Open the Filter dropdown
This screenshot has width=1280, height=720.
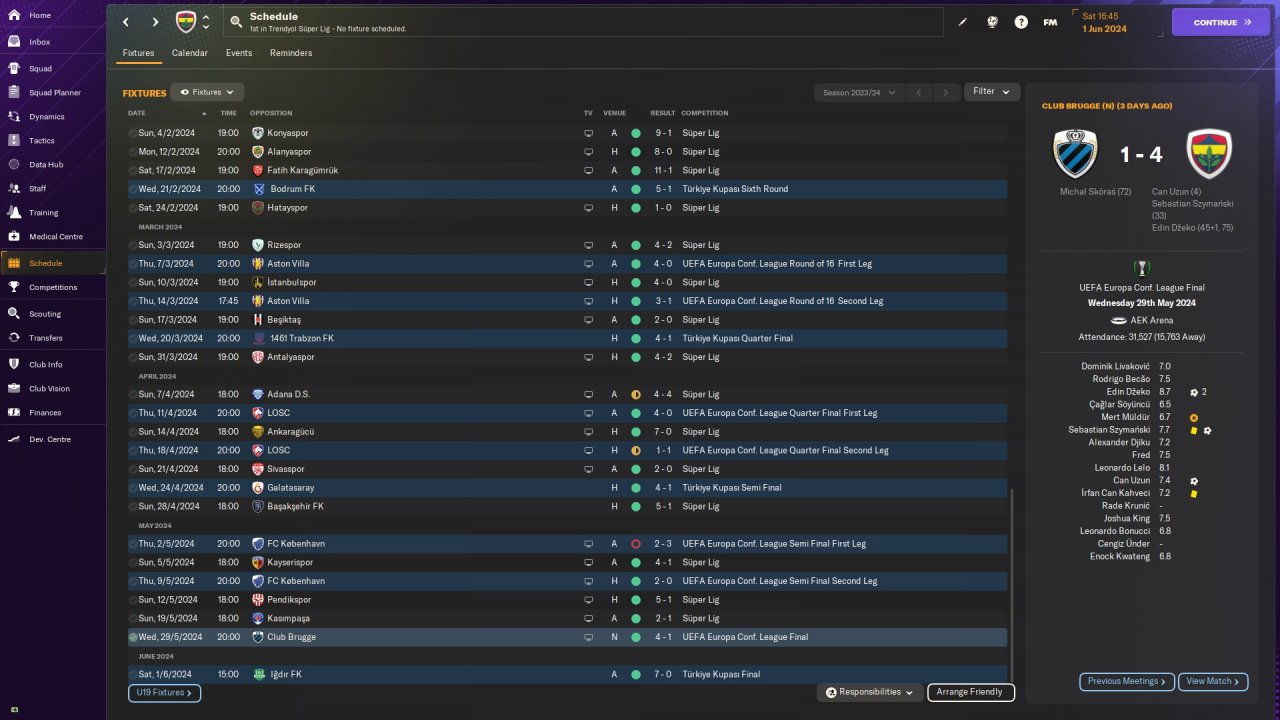[992, 92]
